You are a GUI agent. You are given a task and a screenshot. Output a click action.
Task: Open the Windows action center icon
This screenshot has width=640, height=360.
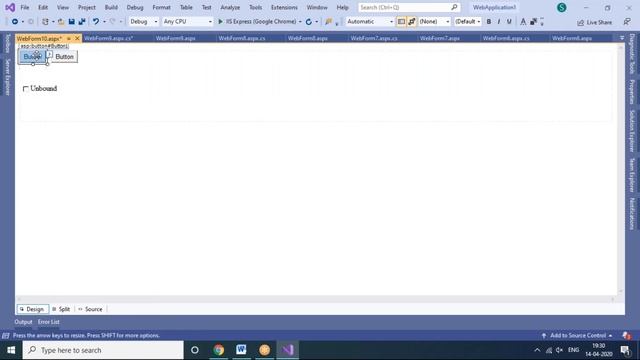(625, 350)
